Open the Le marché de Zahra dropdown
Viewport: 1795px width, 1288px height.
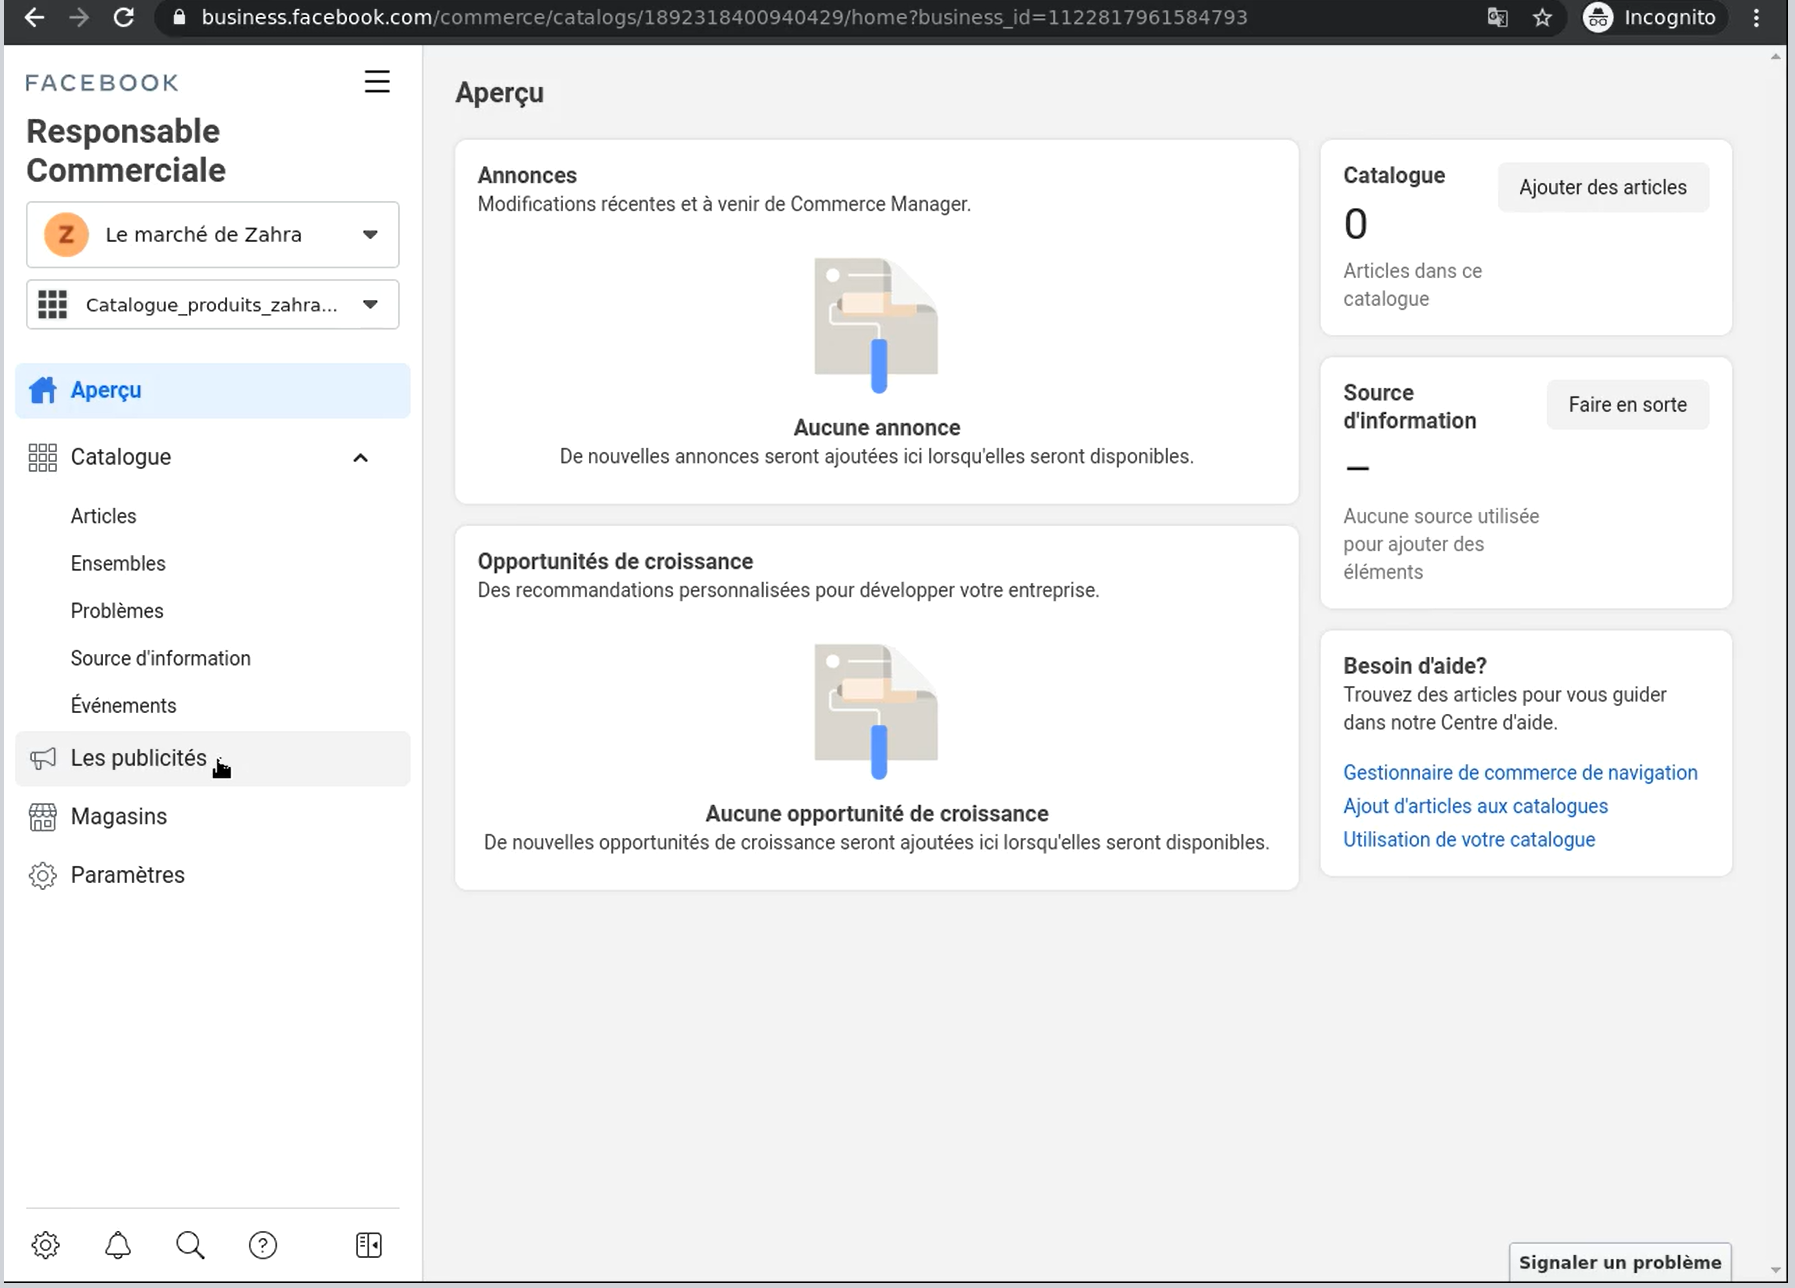click(x=213, y=235)
